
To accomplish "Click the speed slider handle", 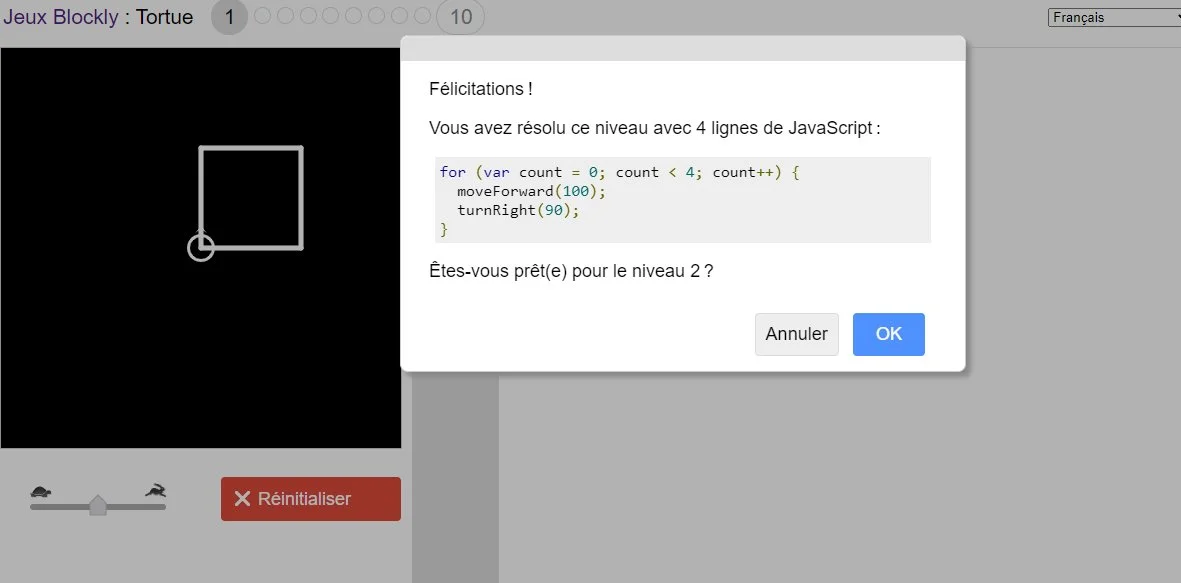I will (x=97, y=505).
